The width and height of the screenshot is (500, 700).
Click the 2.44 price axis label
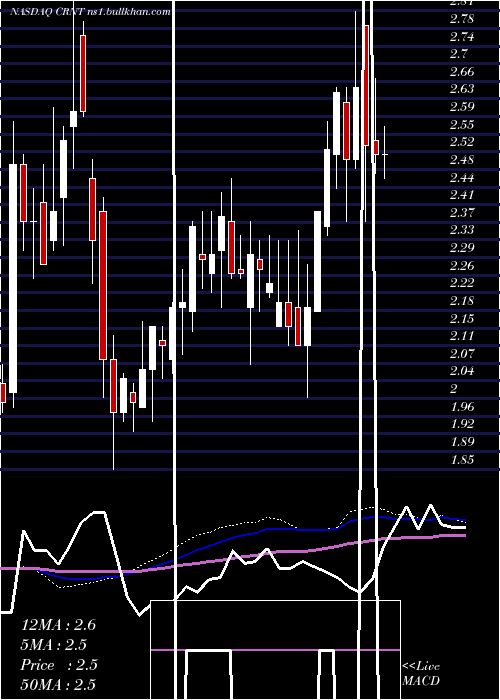462,178
